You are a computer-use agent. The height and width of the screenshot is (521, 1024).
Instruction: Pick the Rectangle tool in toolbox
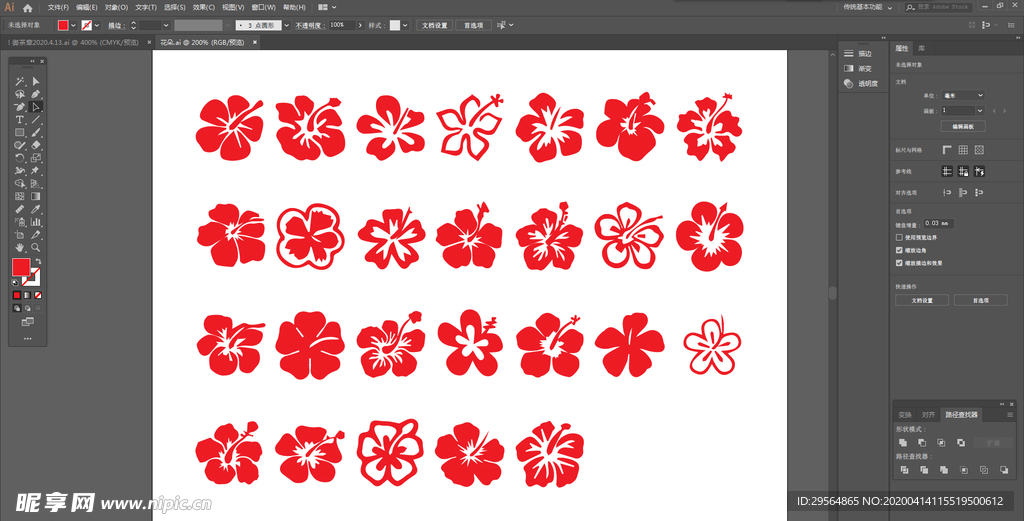(x=19, y=132)
